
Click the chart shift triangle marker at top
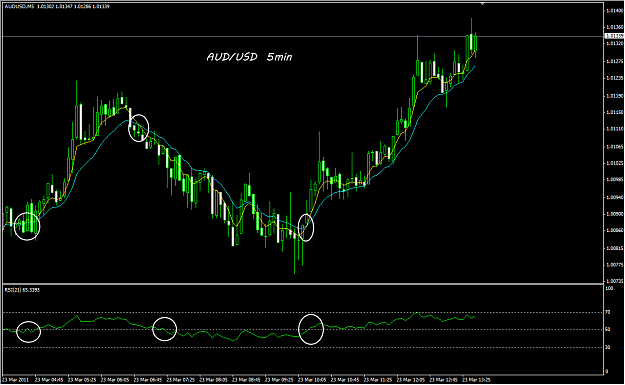coord(483,4)
